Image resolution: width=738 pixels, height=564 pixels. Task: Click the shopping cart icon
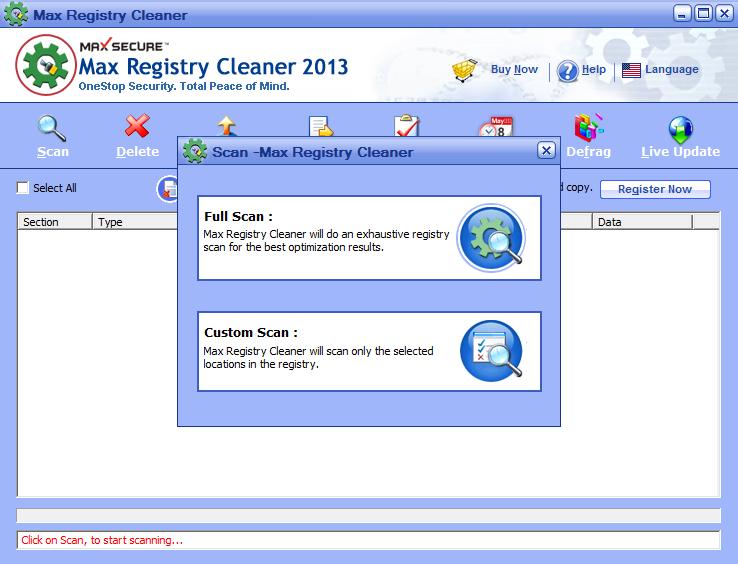465,71
